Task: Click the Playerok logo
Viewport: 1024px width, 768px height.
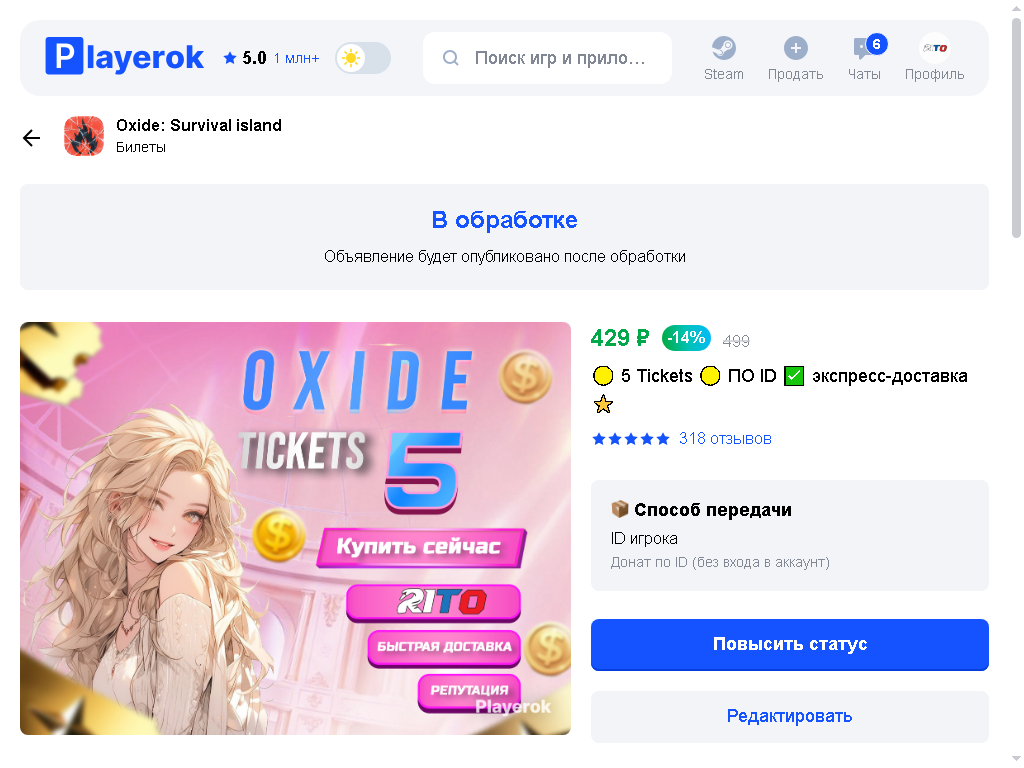Action: pyautogui.click(x=124, y=57)
